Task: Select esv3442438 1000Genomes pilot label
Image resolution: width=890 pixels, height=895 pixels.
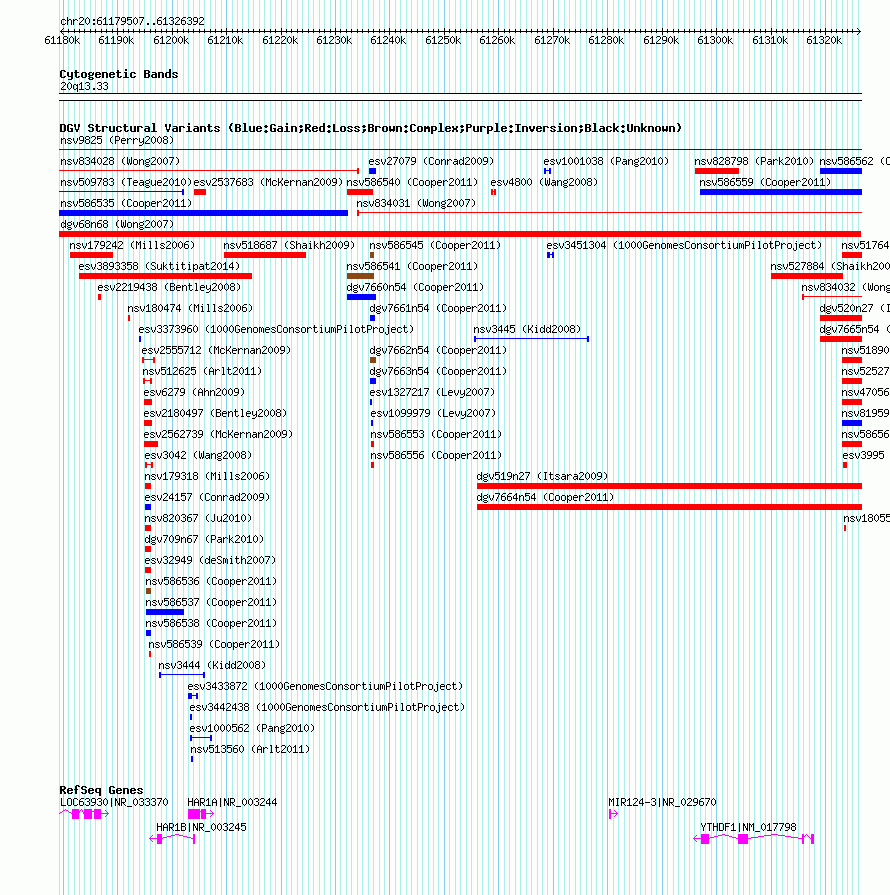Action: 328,708
